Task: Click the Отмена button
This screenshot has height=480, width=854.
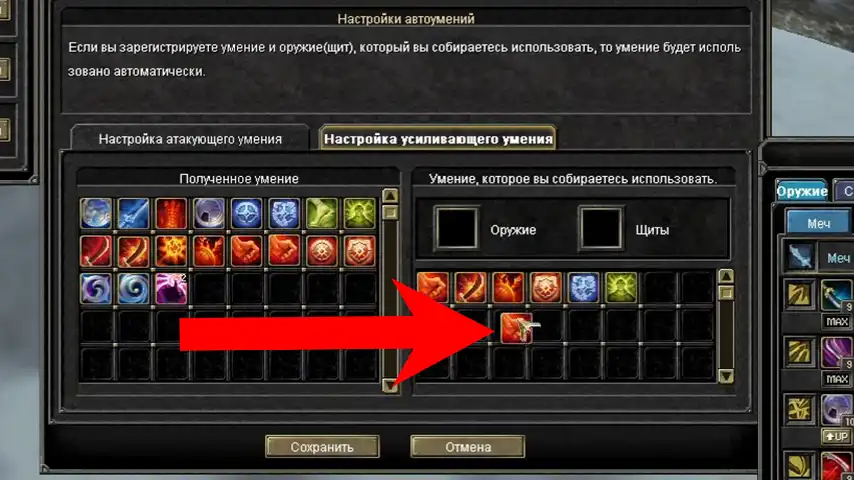Action: tap(468, 447)
